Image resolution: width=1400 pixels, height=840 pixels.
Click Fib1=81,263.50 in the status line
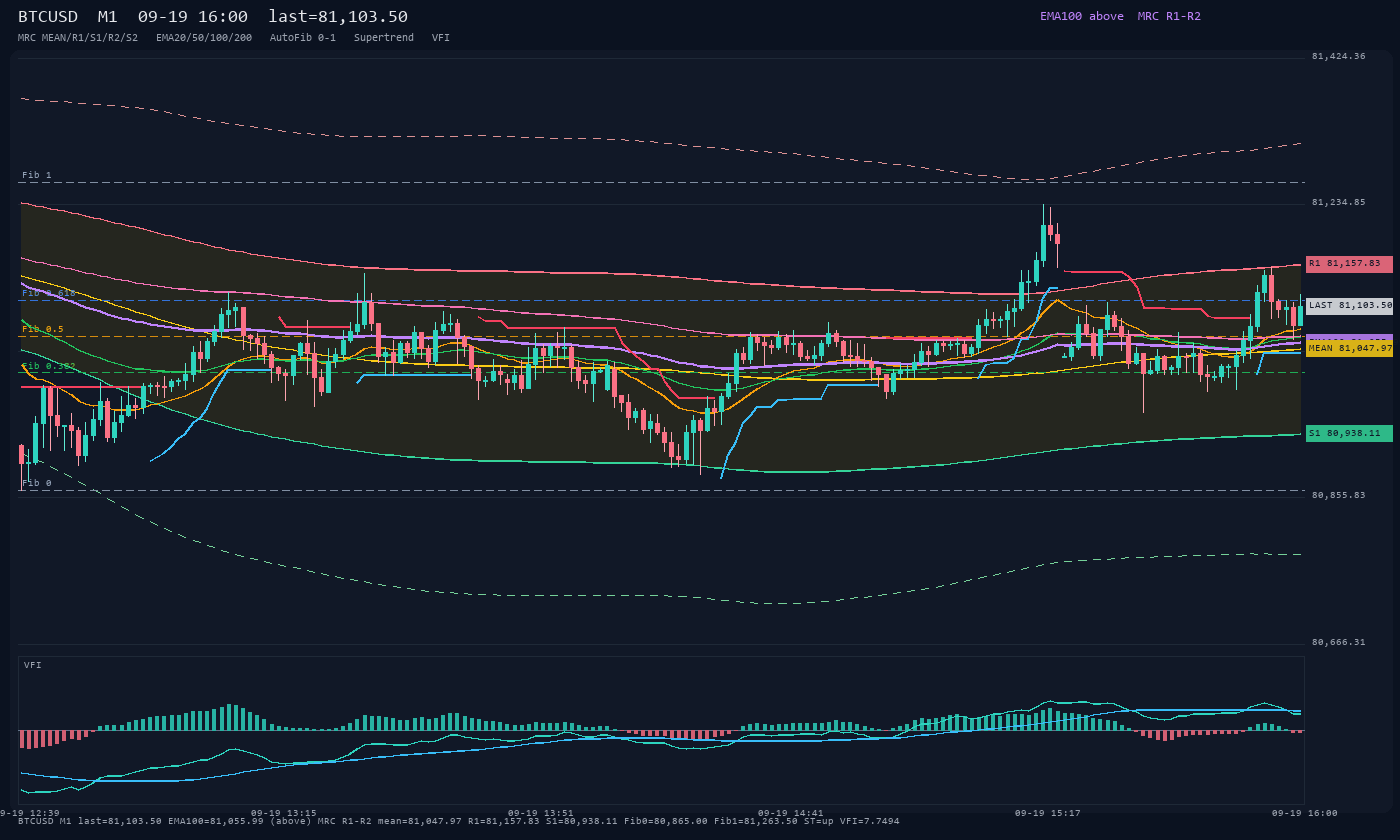[x=756, y=821]
